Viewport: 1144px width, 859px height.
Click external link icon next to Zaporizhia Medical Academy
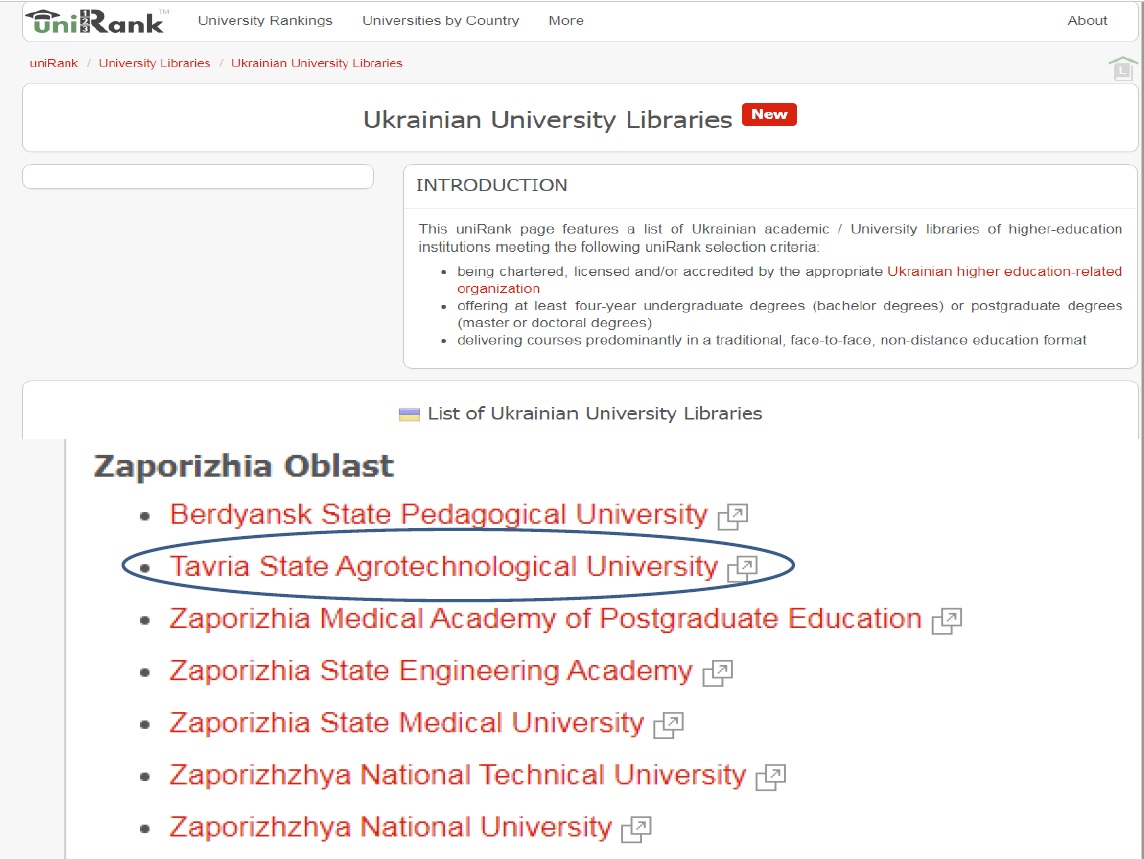click(x=946, y=621)
